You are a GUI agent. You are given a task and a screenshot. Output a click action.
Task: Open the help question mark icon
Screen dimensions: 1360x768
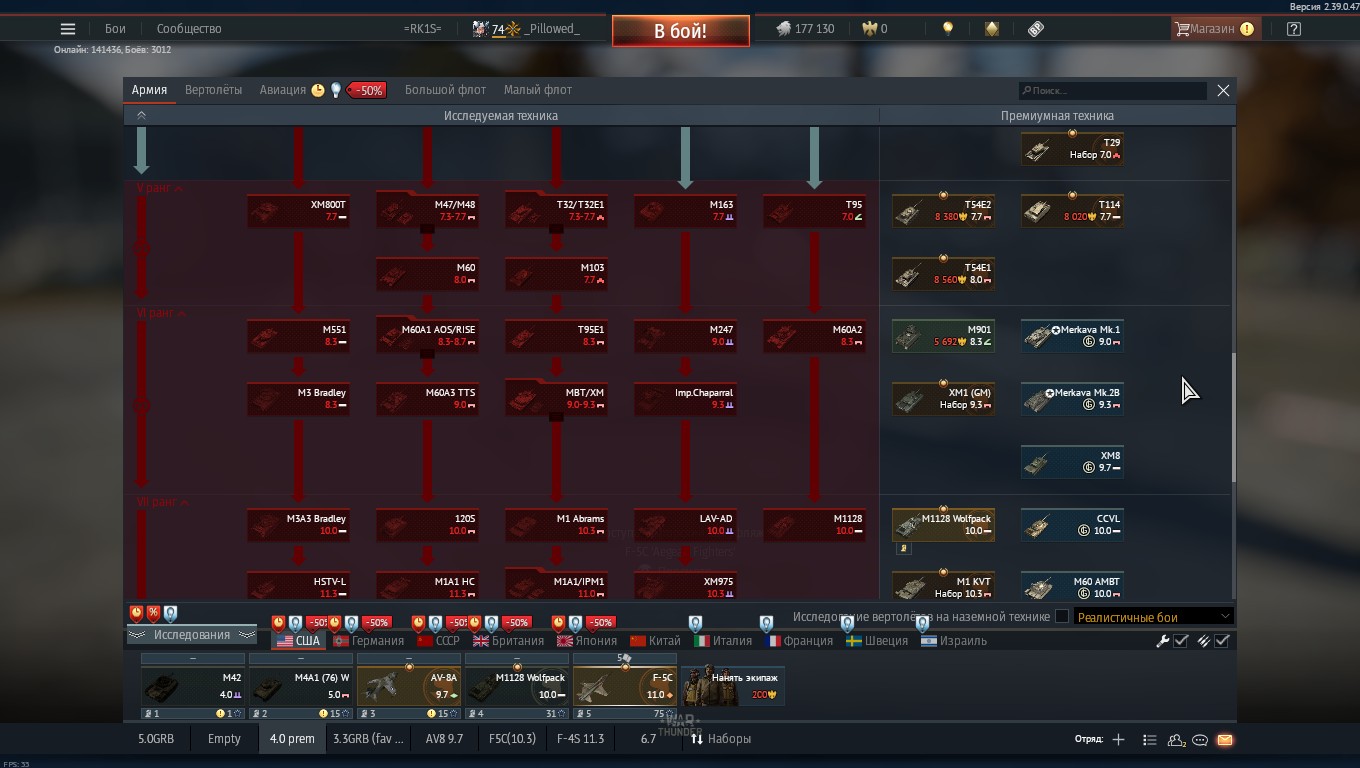coord(1294,29)
